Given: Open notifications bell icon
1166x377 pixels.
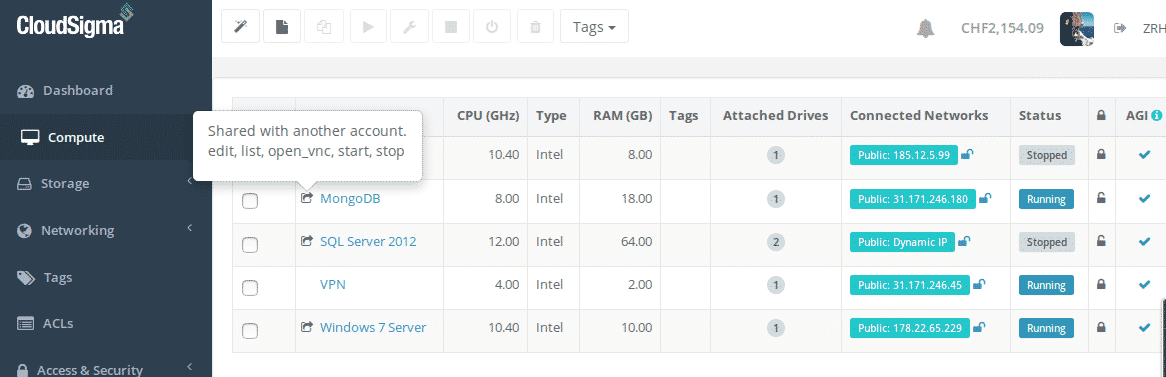Looking at the screenshot, I should 925,29.
